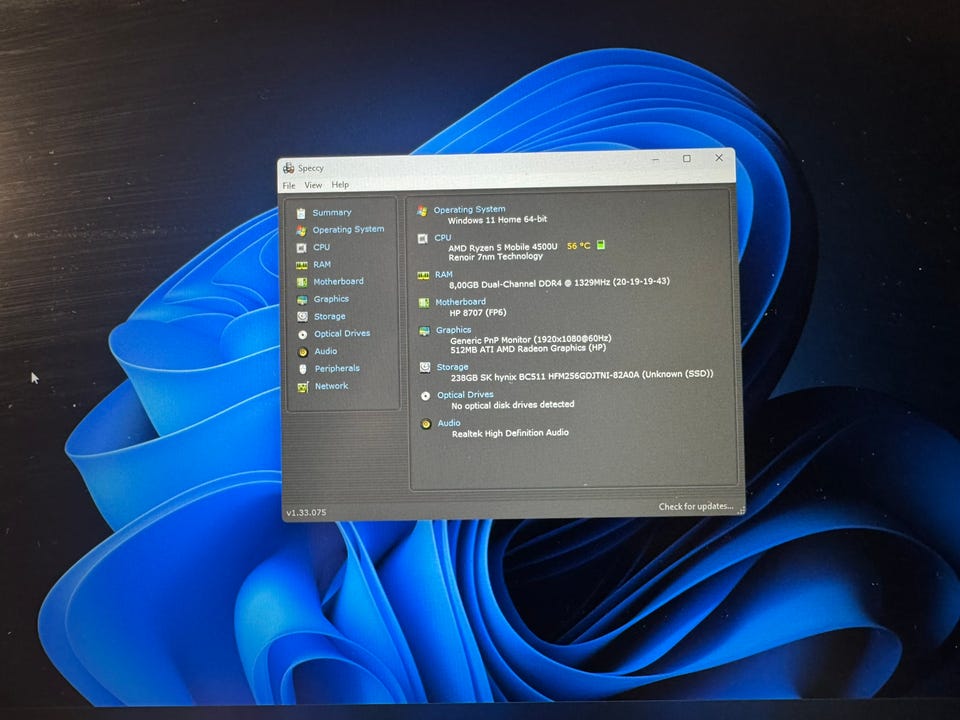Viewport: 960px width, 720px height.
Task: Click the 512MB ATI AMD Radeon Graphics line
Action: click(528, 348)
